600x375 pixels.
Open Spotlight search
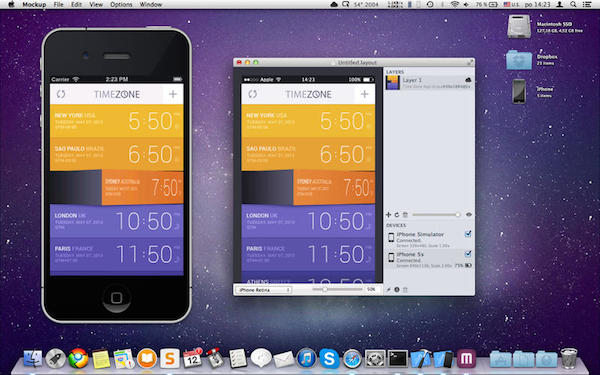(573, 5)
